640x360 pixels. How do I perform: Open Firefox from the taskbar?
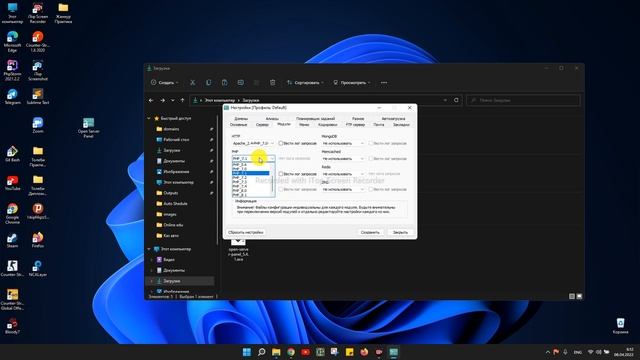[364, 352]
